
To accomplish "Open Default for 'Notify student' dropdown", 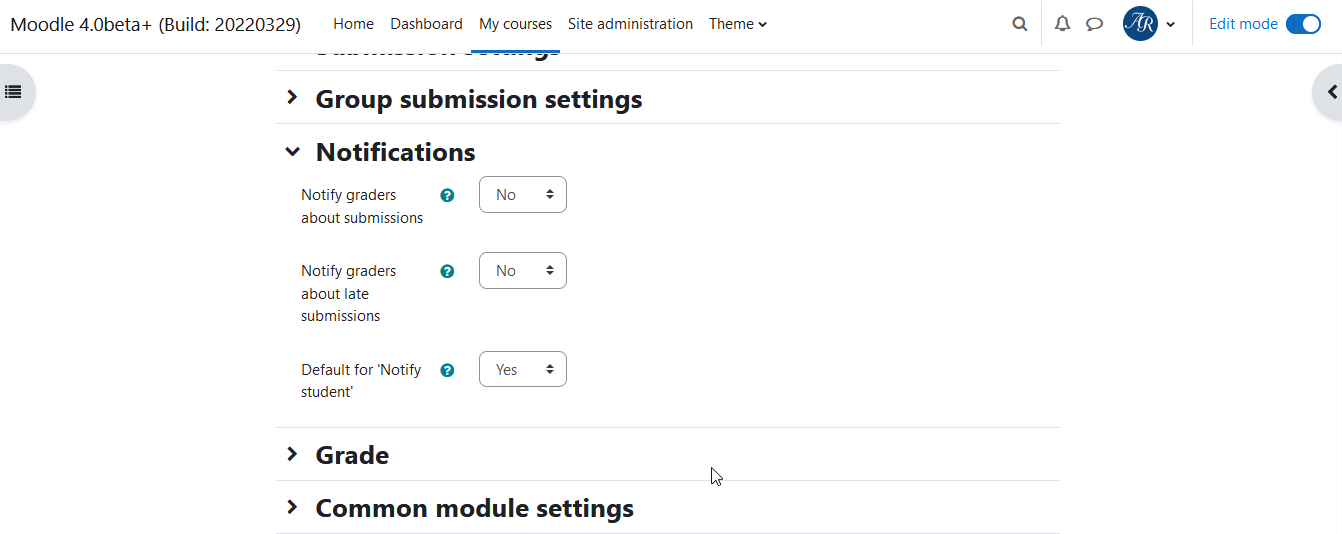I will pyautogui.click(x=523, y=369).
